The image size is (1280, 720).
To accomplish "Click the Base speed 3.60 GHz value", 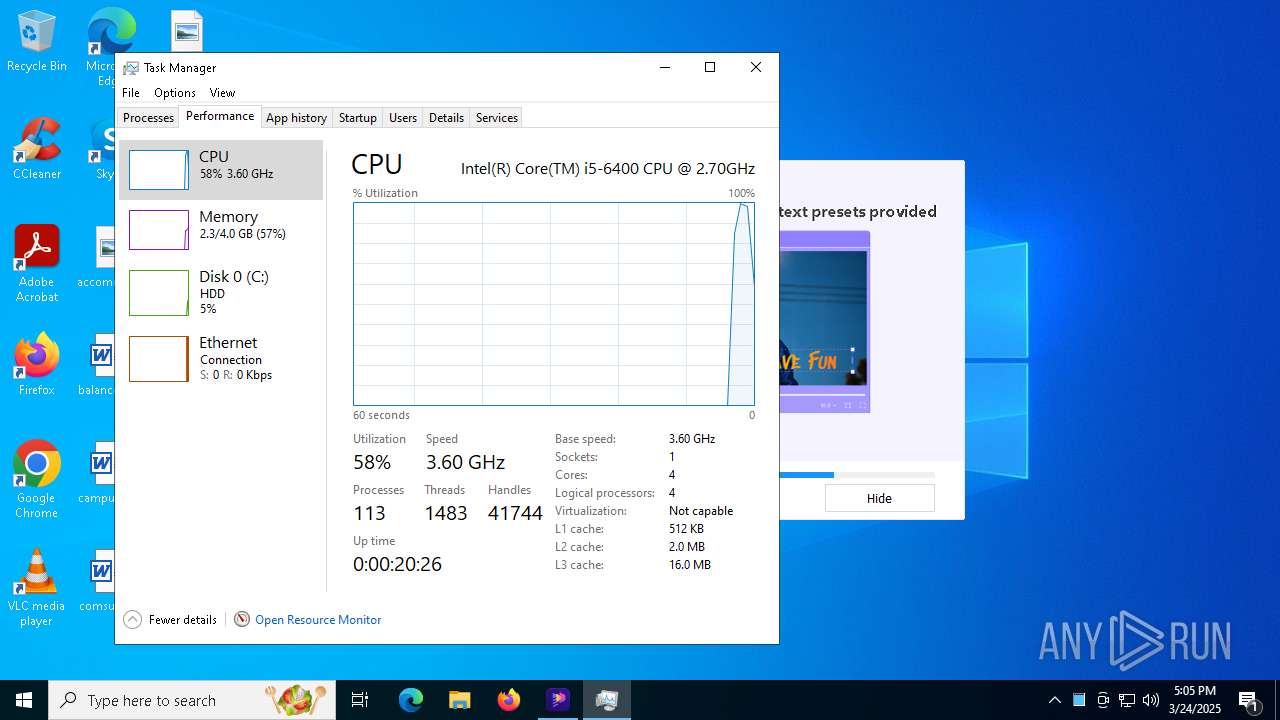I will (692, 439).
